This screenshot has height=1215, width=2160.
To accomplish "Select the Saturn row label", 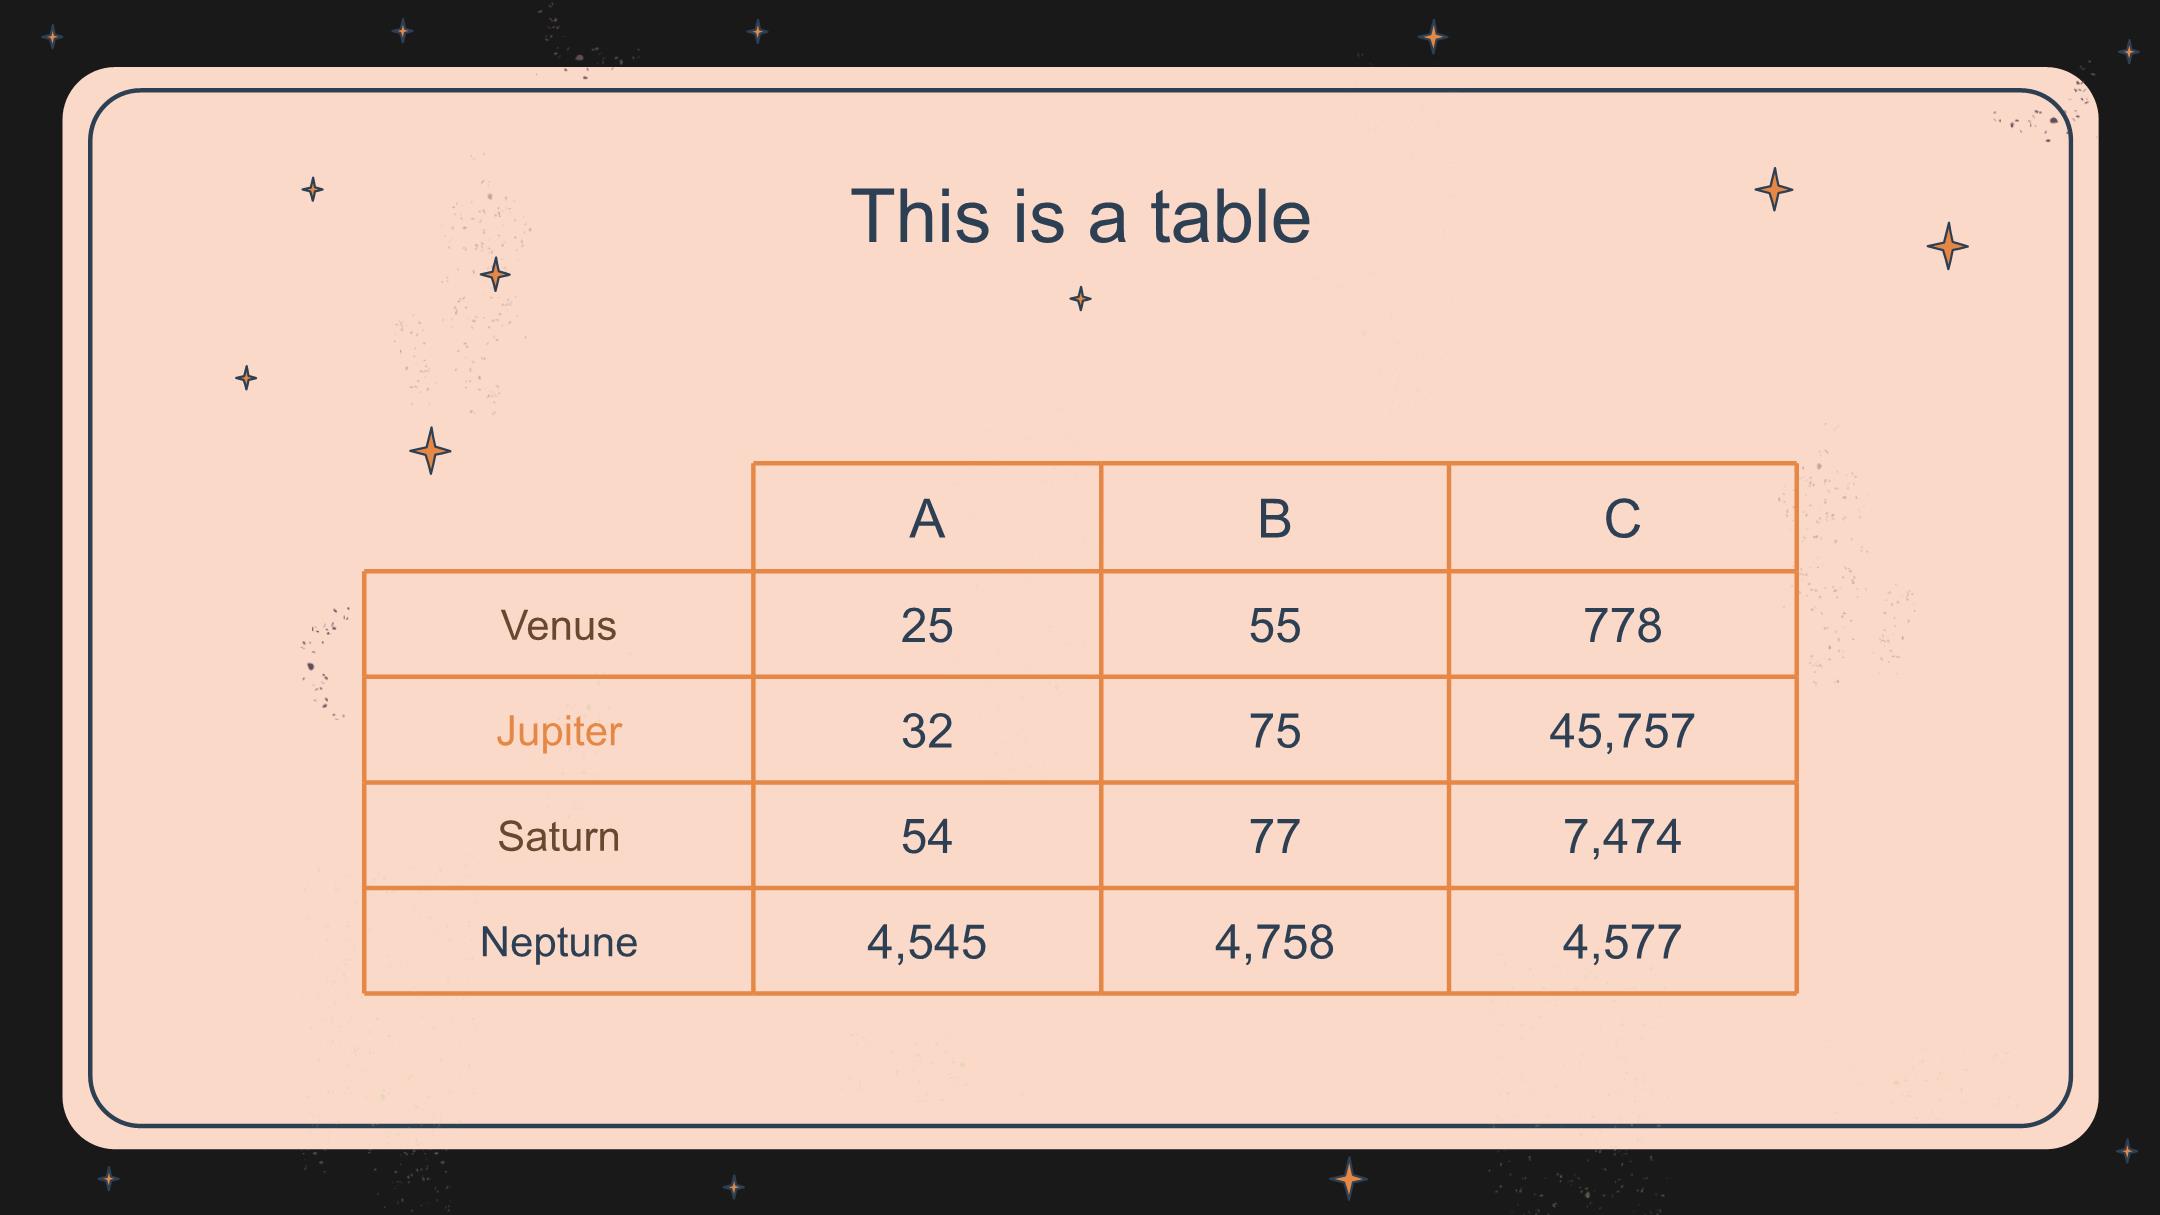I will [558, 836].
